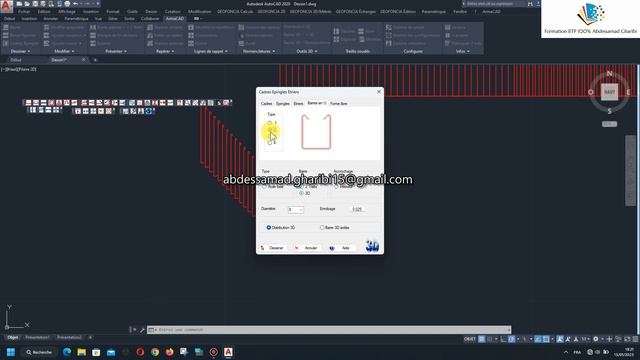Screen dimensions: 640x360
Task: Expand the Modifier ribbon panel
Action: click(64, 51)
